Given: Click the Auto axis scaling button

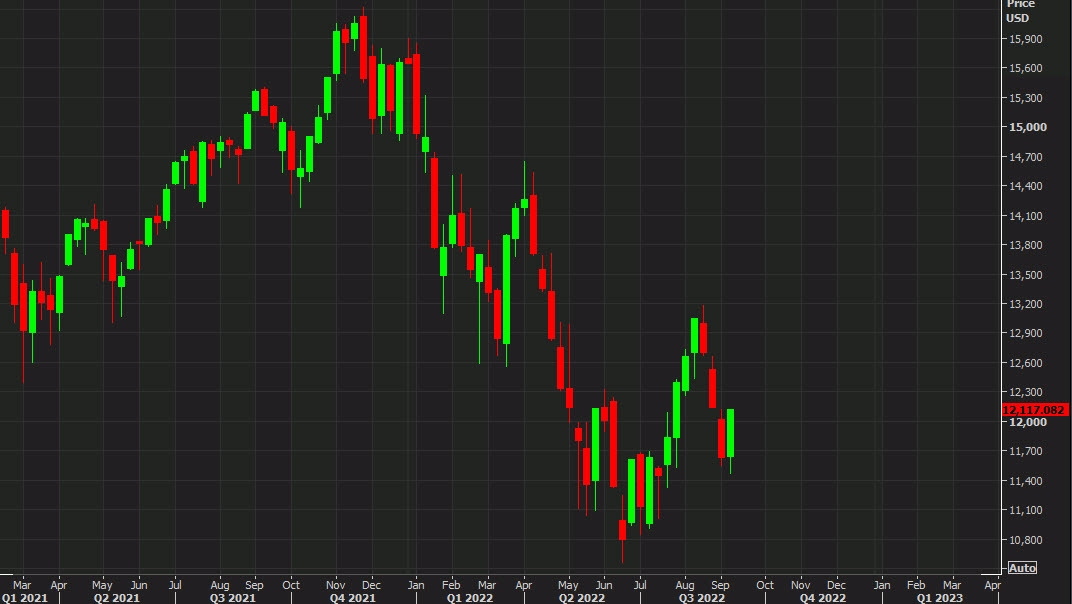Looking at the screenshot, I should [x=1022, y=567].
